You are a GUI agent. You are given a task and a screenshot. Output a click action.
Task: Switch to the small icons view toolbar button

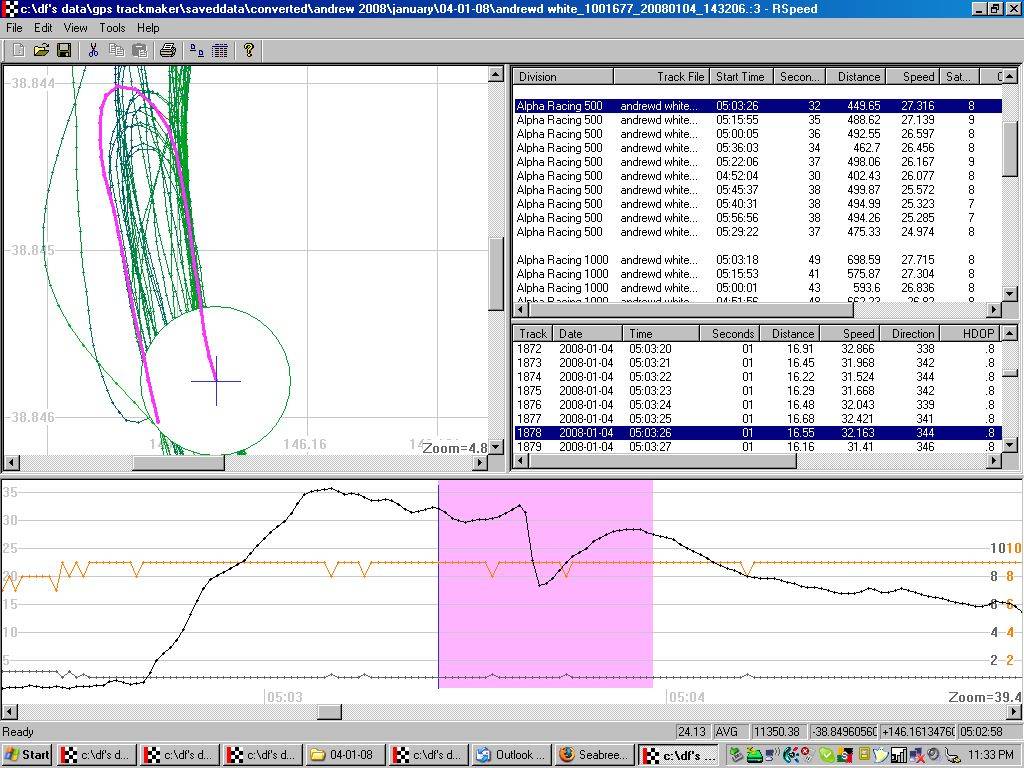197,50
